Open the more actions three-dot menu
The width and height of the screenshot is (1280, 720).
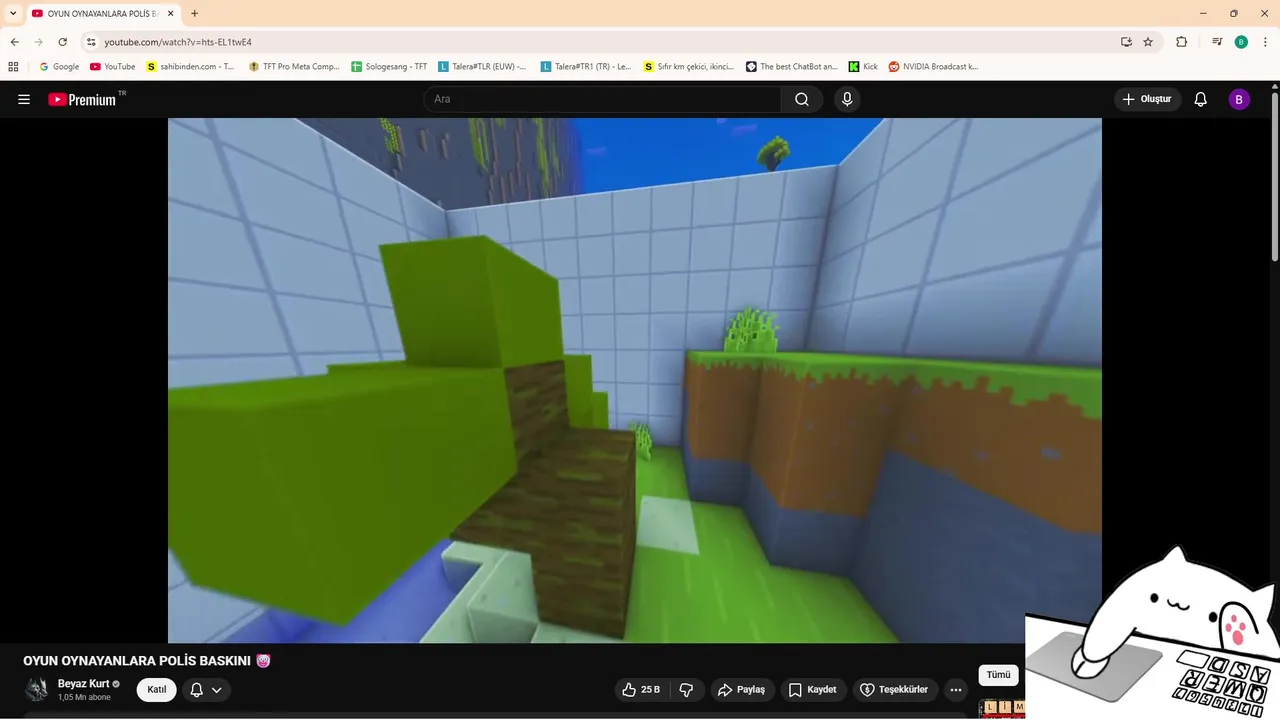(956, 689)
